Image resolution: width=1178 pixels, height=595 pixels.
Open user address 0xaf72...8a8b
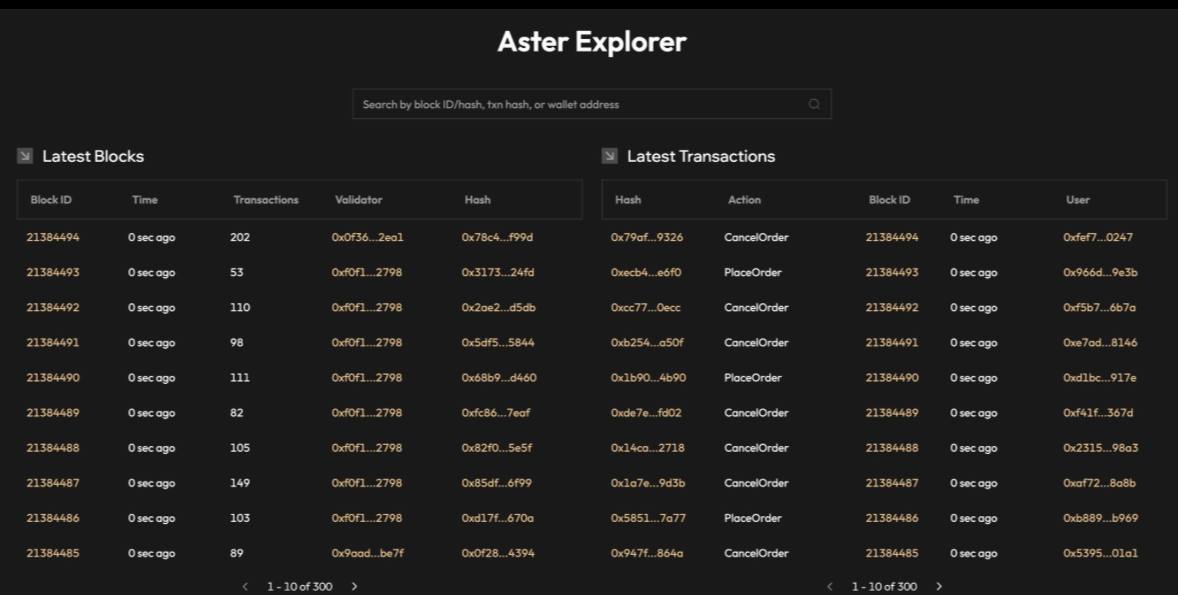tap(1099, 482)
